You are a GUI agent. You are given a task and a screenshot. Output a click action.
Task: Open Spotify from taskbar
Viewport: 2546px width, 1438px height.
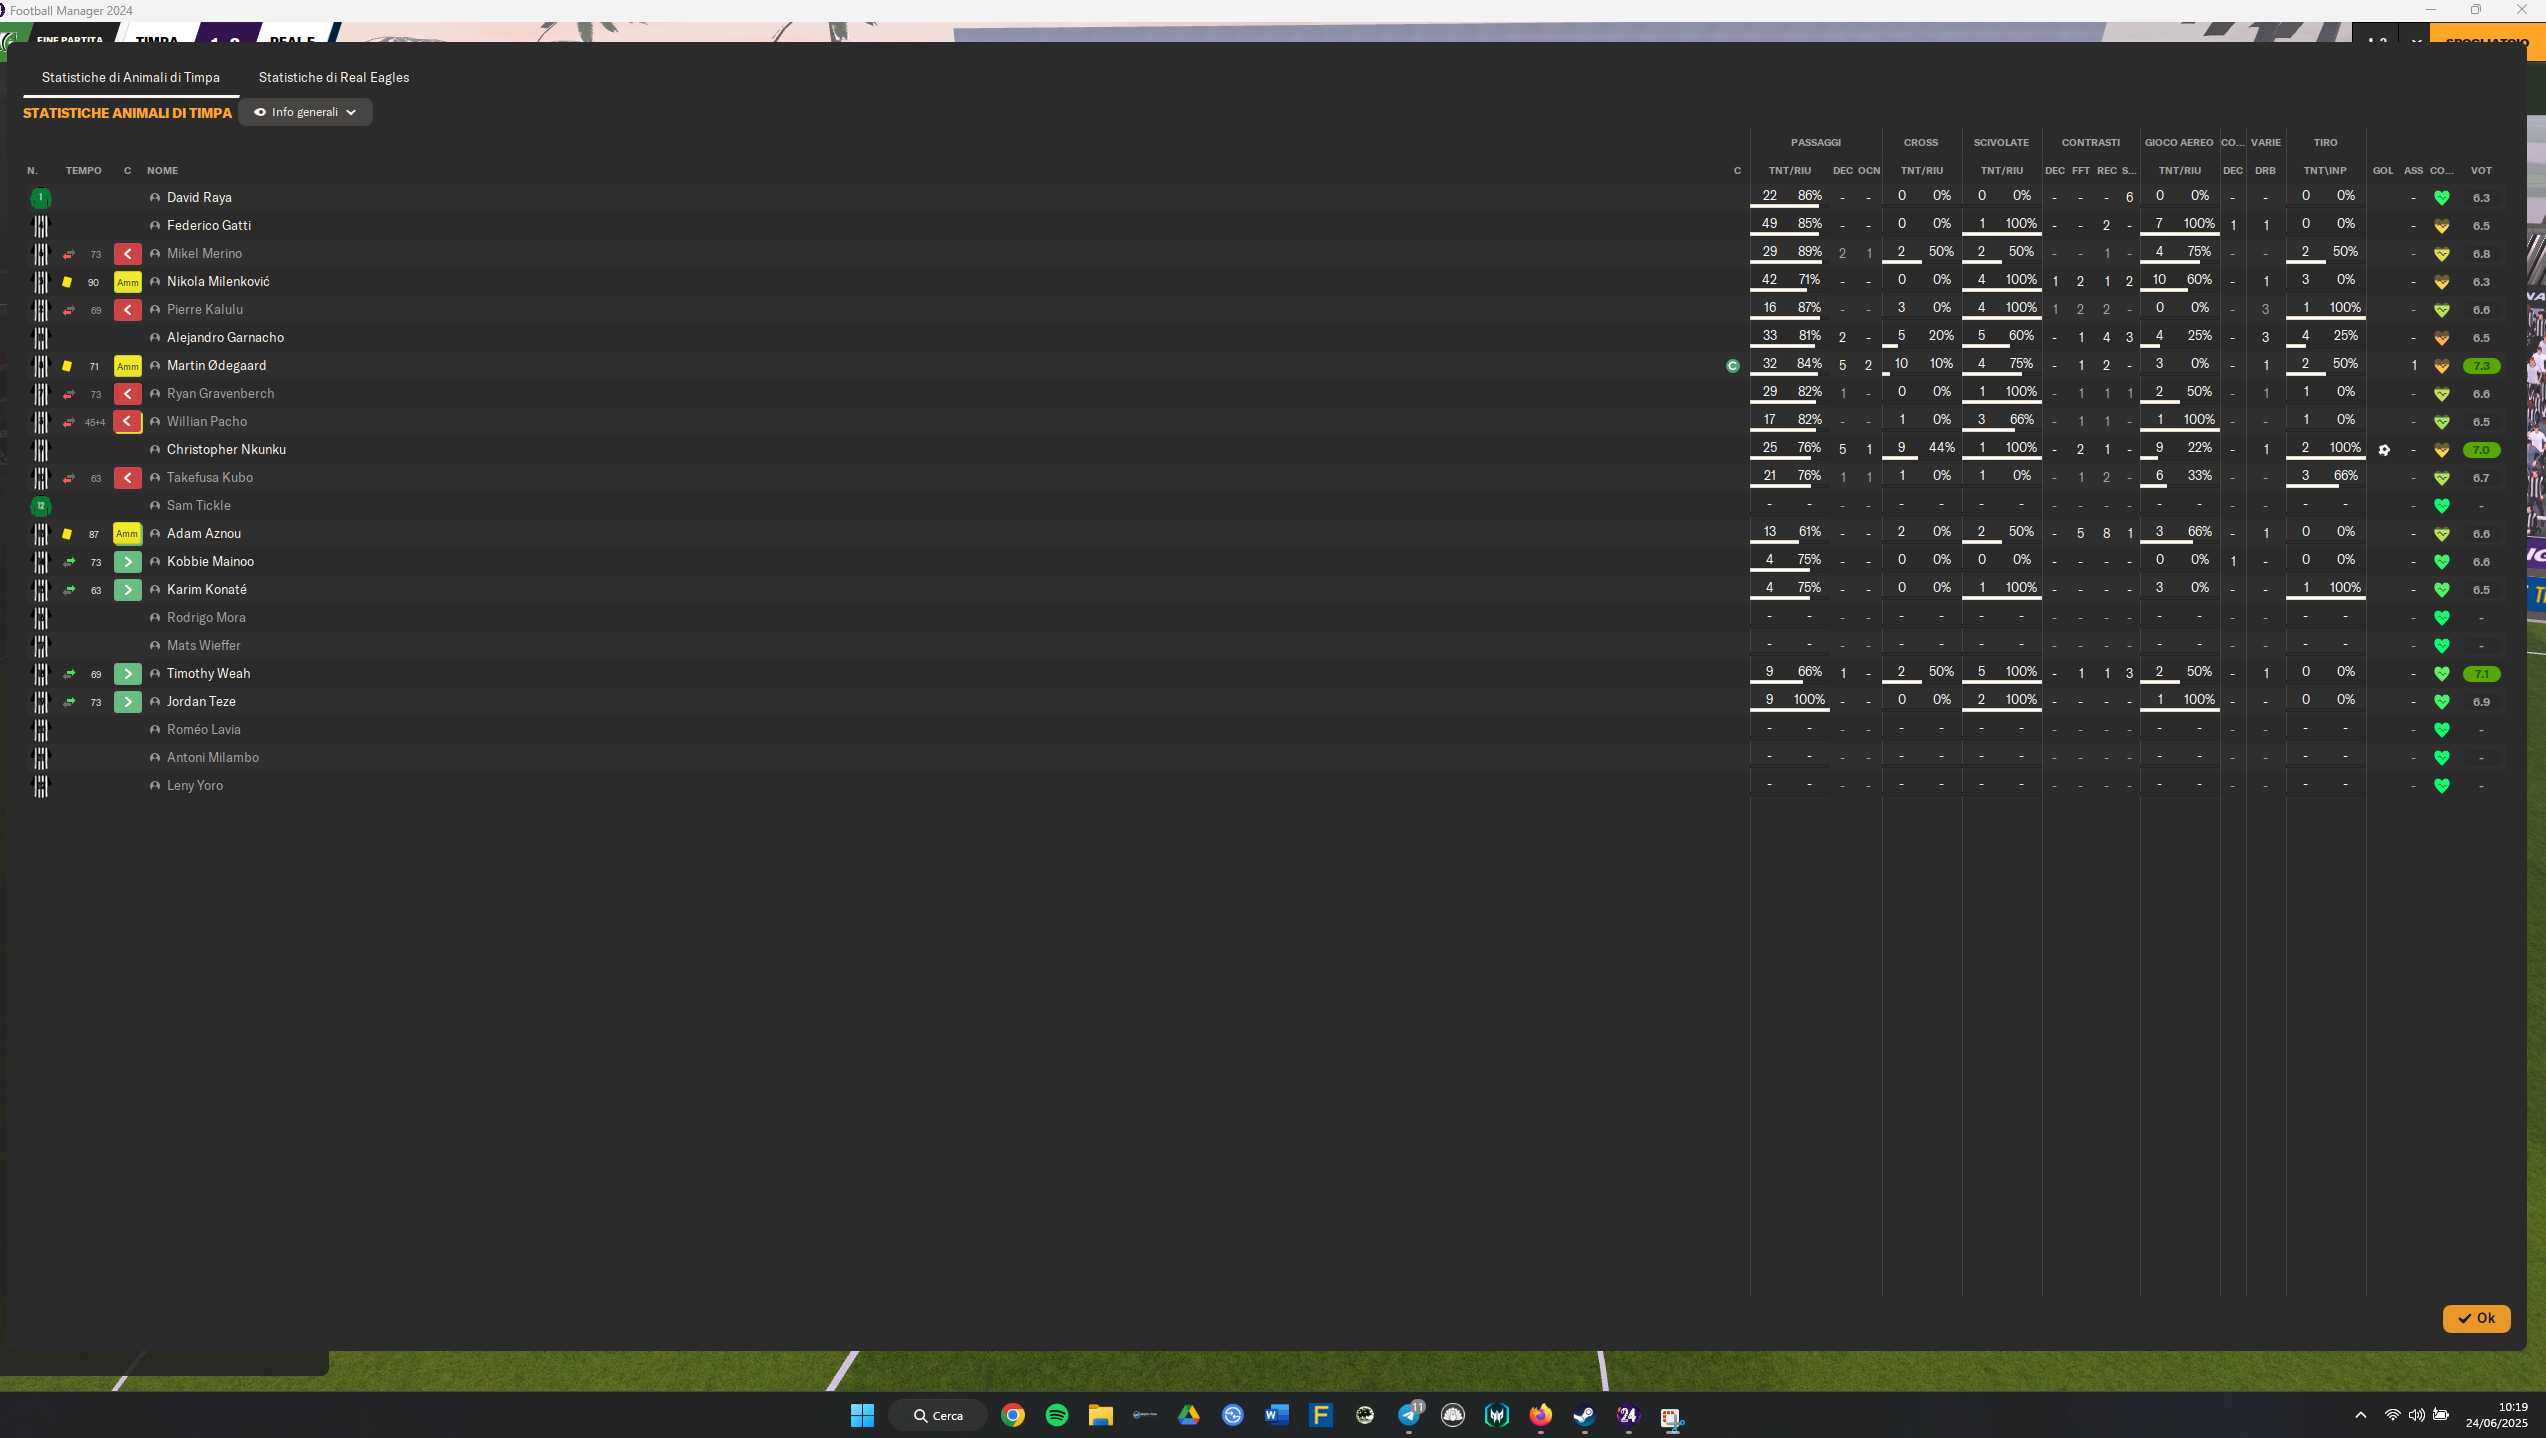tap(1057, 1415)
